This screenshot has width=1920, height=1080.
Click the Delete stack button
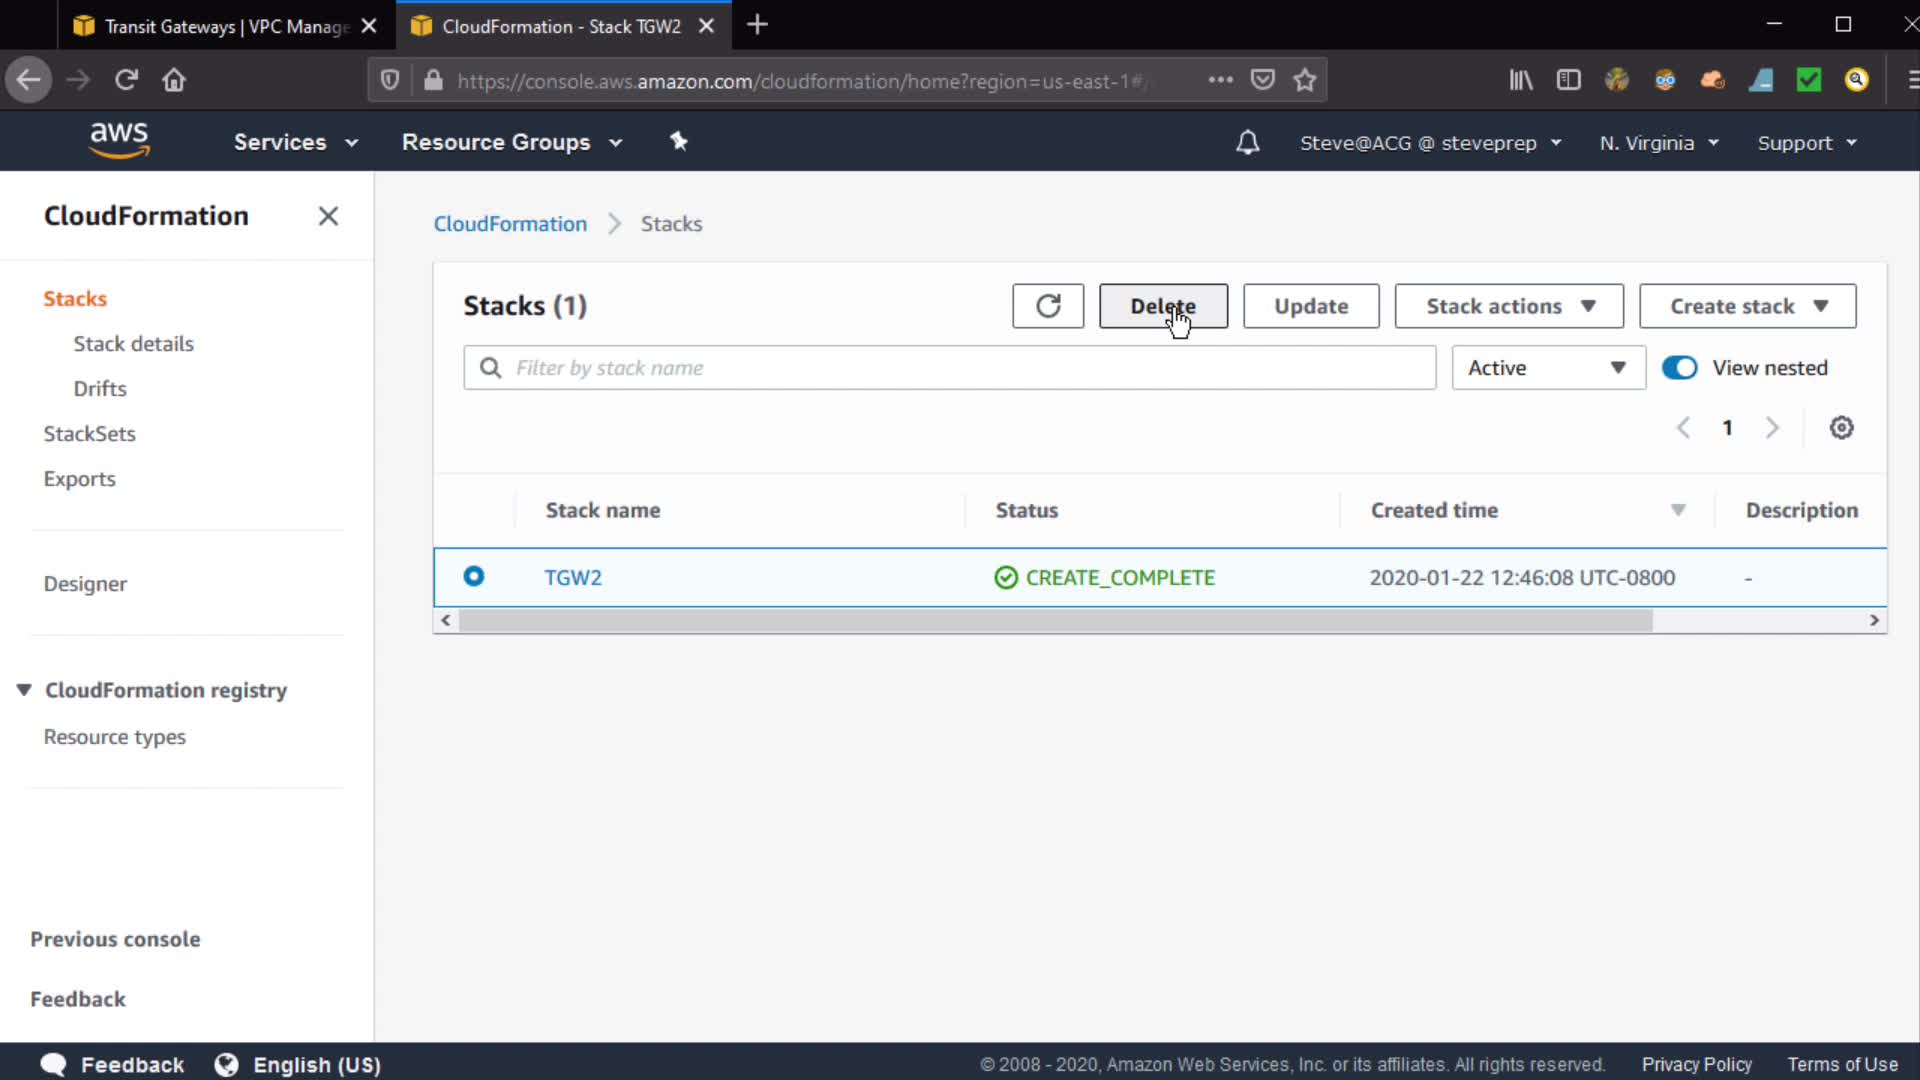point(1162,306)
